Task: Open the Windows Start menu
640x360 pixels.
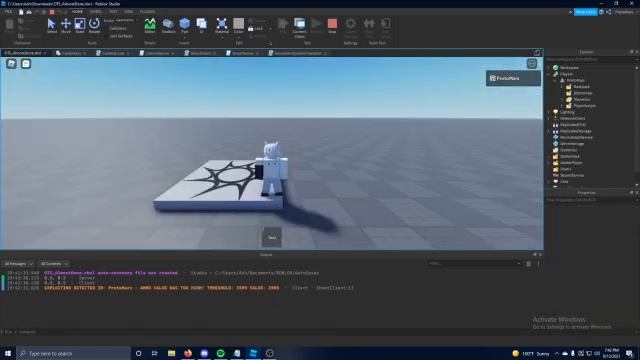Action: [x=8, y=353]
